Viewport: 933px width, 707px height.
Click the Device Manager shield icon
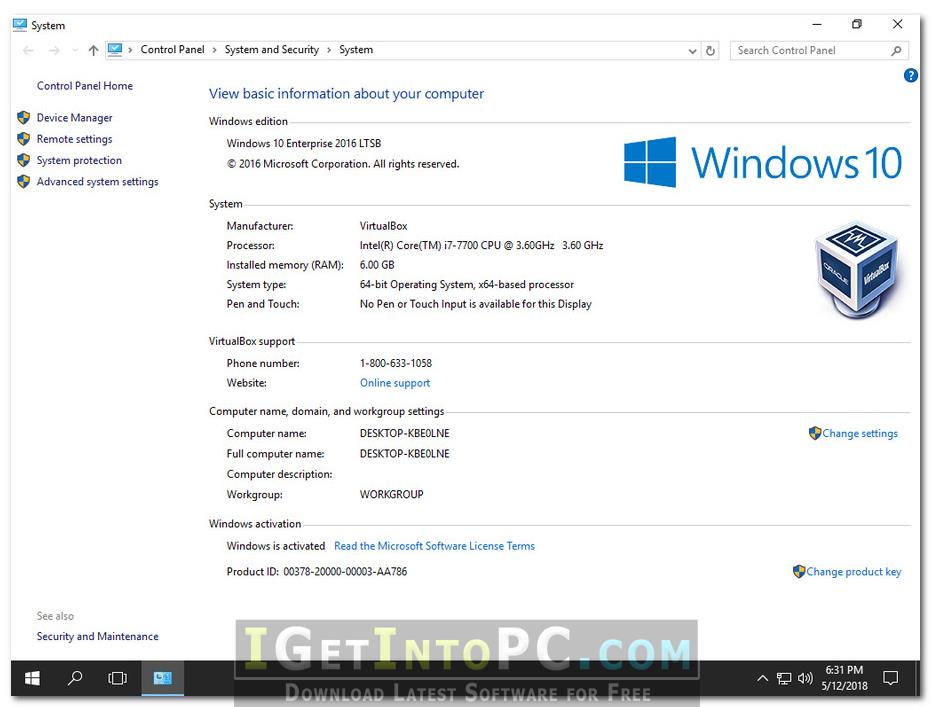tap(24, 118)
